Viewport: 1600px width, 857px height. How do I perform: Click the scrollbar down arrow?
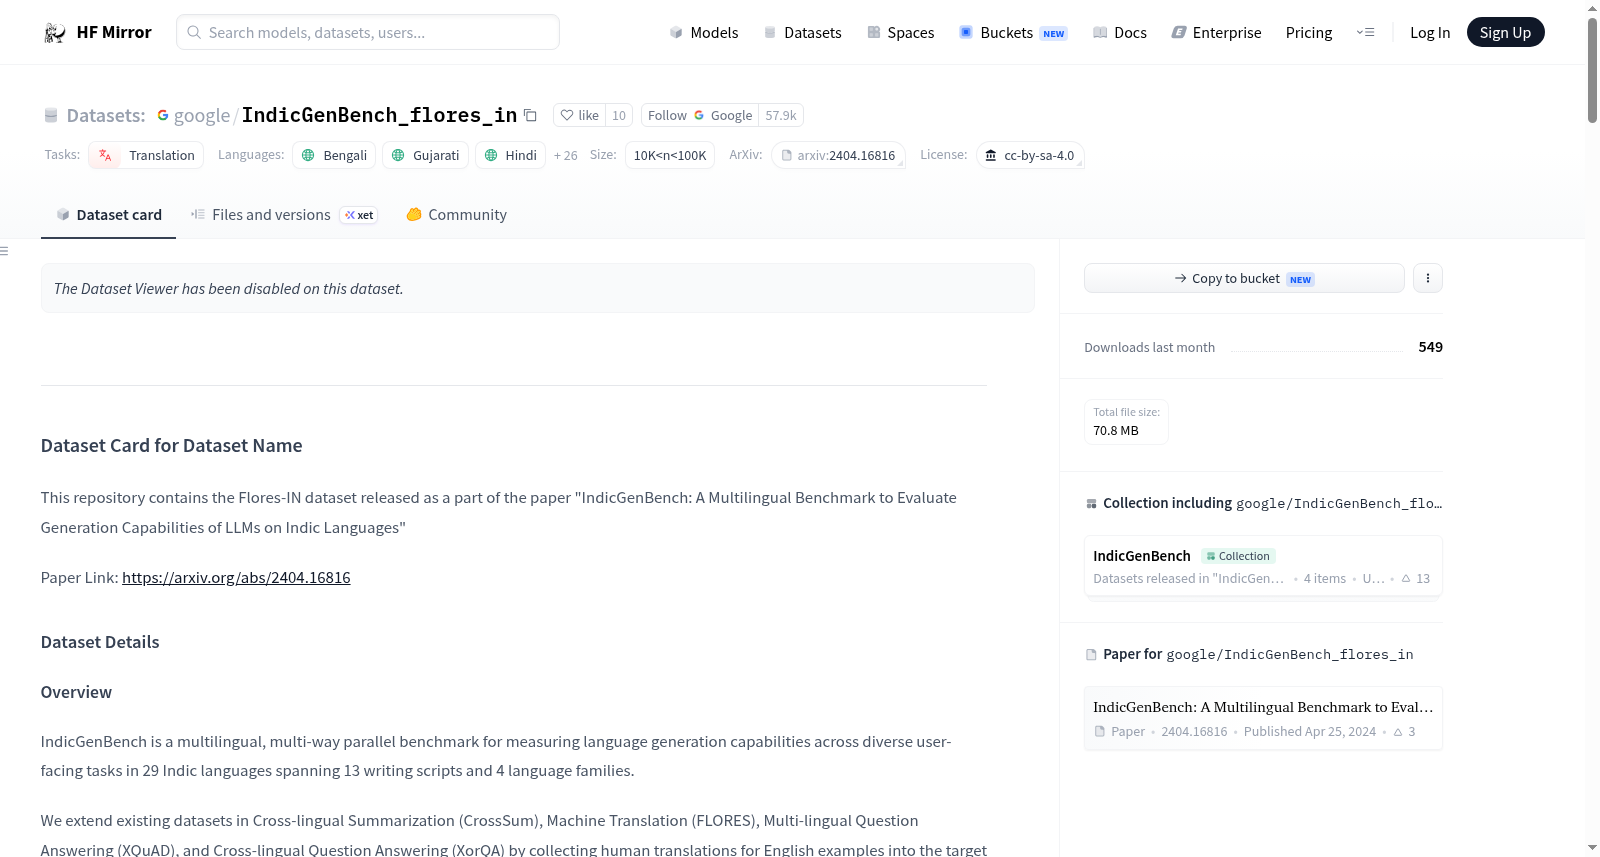point(1592,848)
